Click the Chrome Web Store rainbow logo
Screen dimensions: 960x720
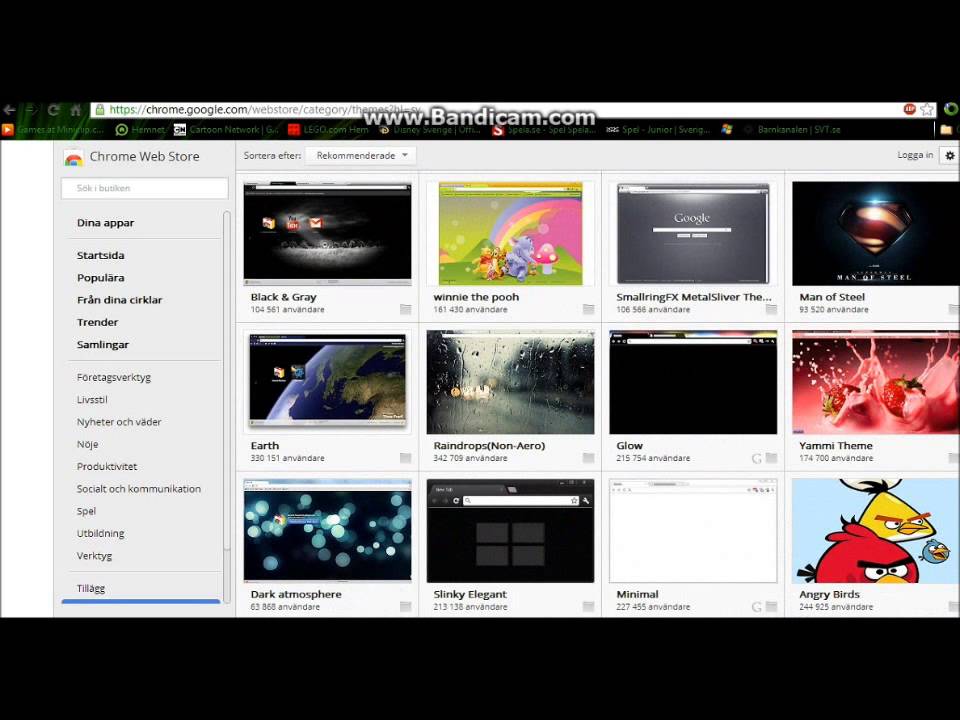(73, 158)
